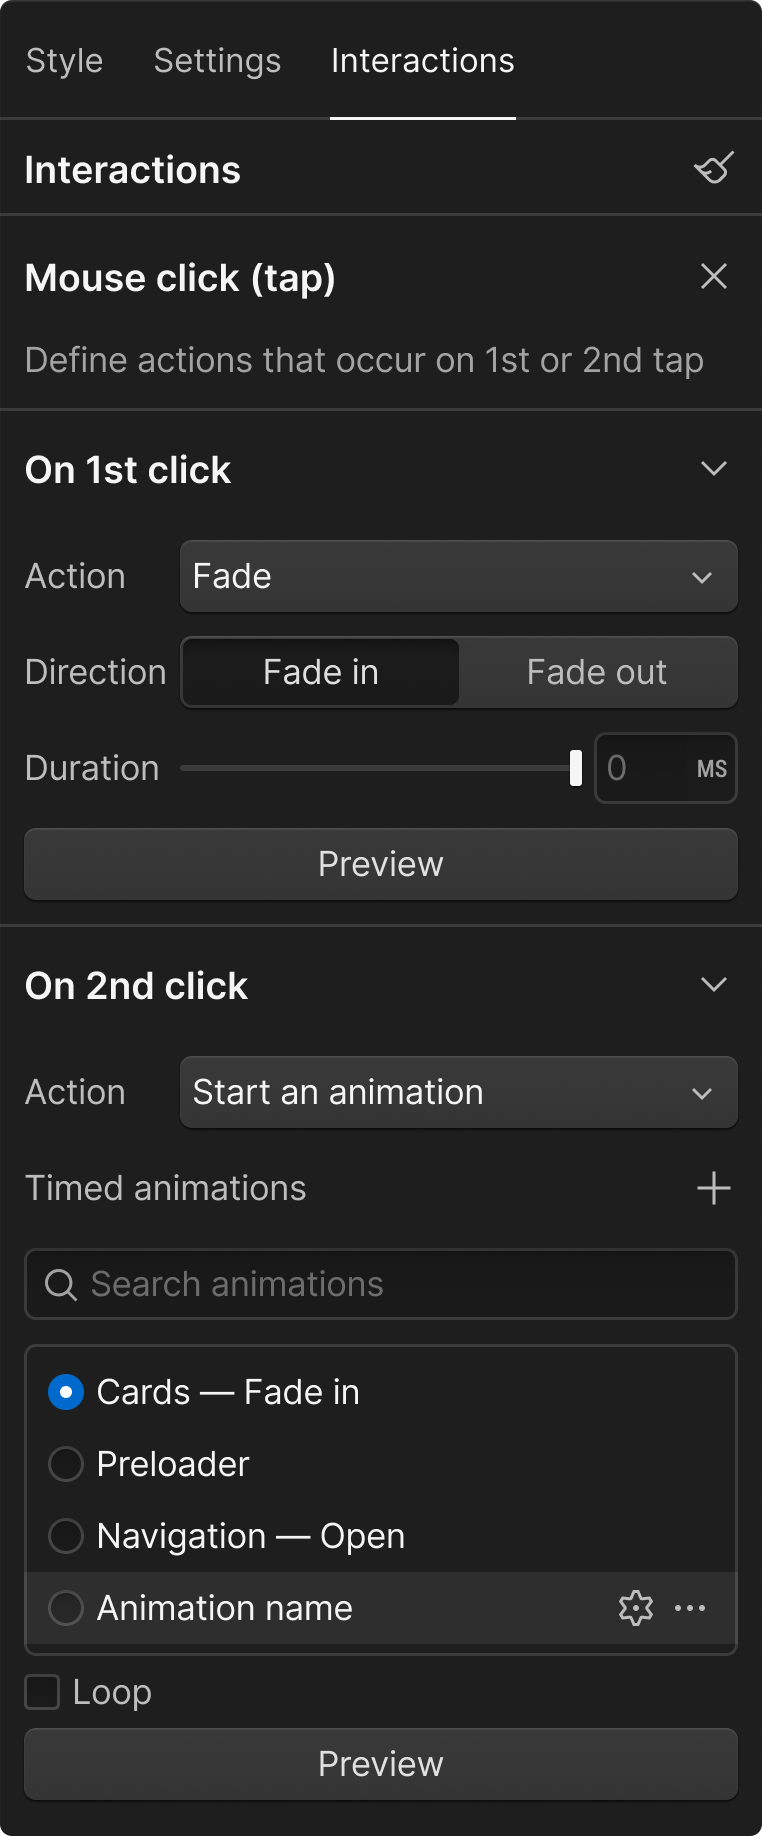Close the Mouse click (tap) panel
This screenshot has height=1836, width=762.
coord(714,276)
